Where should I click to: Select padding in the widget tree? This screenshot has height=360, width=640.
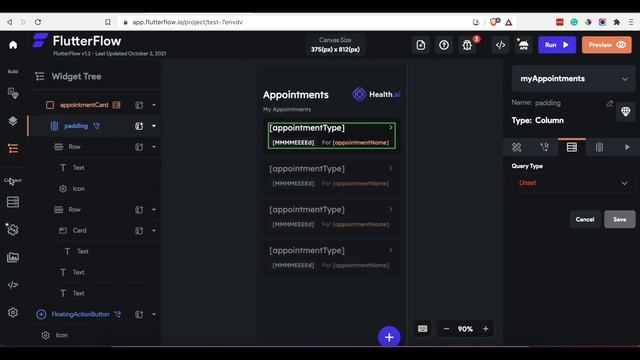click(x=76, y=126)
